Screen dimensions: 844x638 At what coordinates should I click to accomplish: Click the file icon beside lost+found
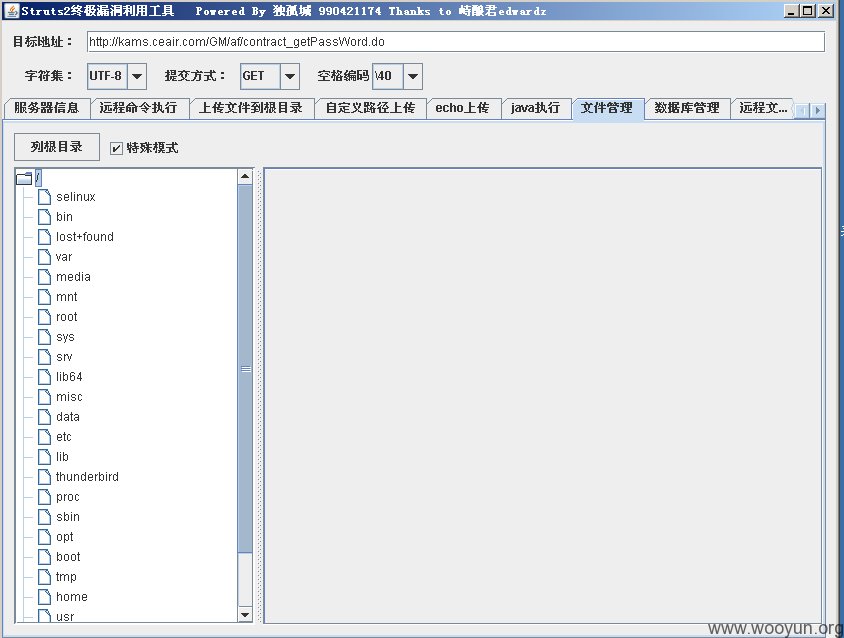click(x=45, y=237)
